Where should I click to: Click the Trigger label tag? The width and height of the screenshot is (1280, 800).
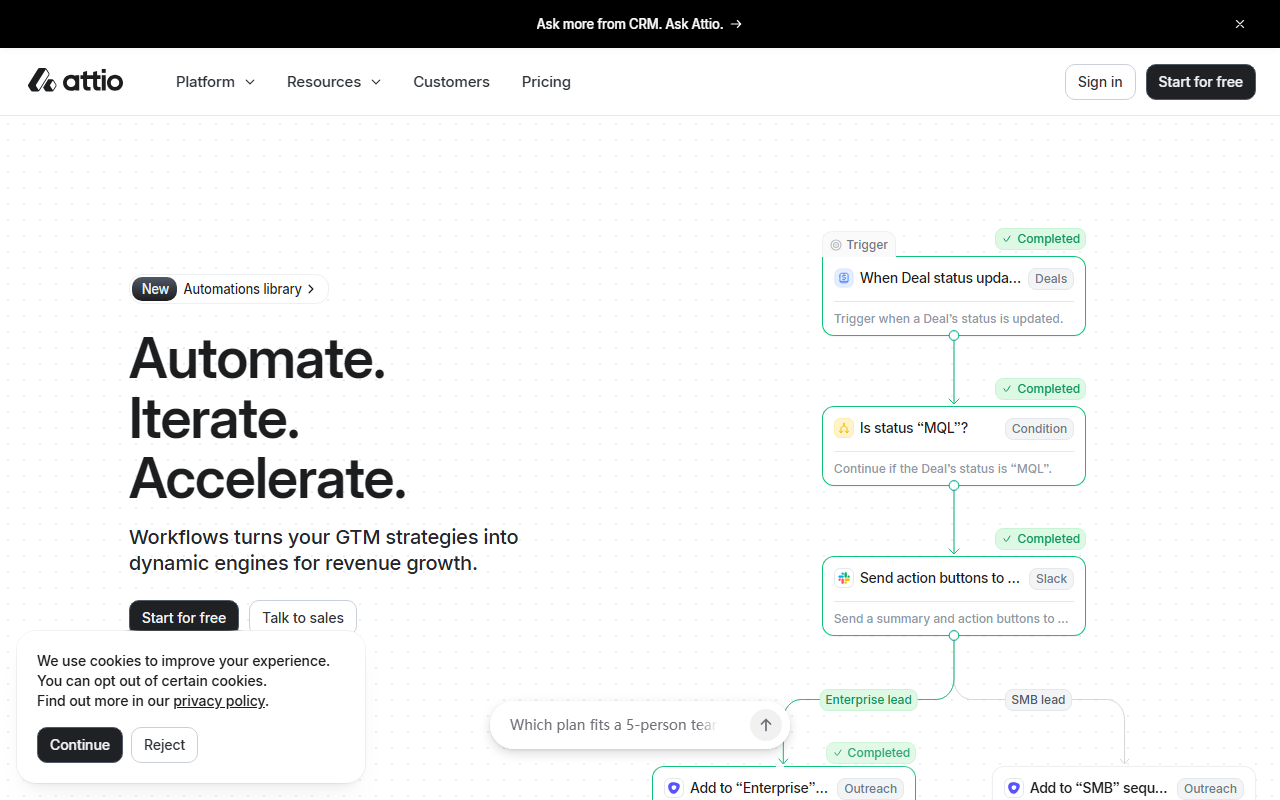coord(859,244)
